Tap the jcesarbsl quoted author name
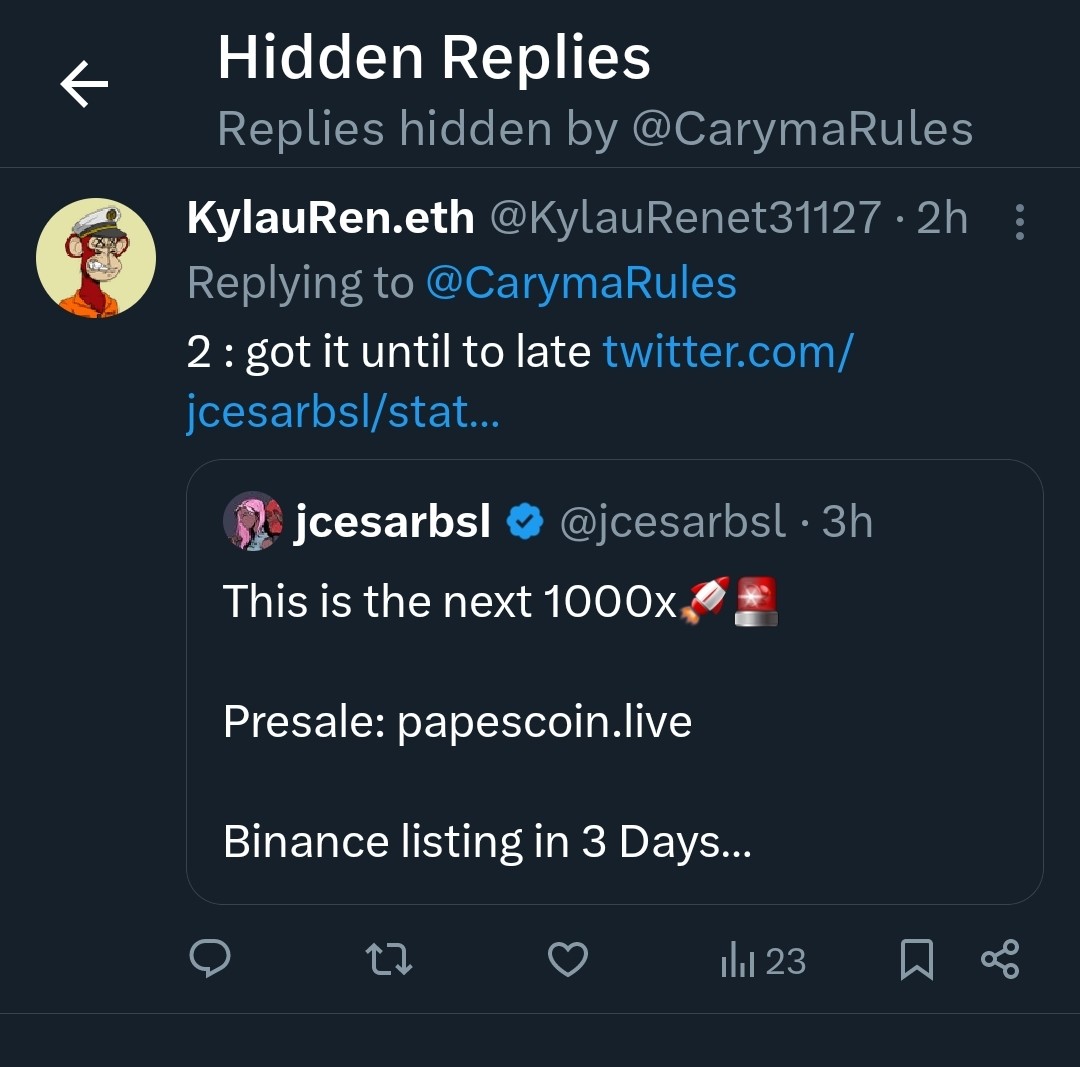This screenshot has height=1067, width=1080. (x=393, y=521)
